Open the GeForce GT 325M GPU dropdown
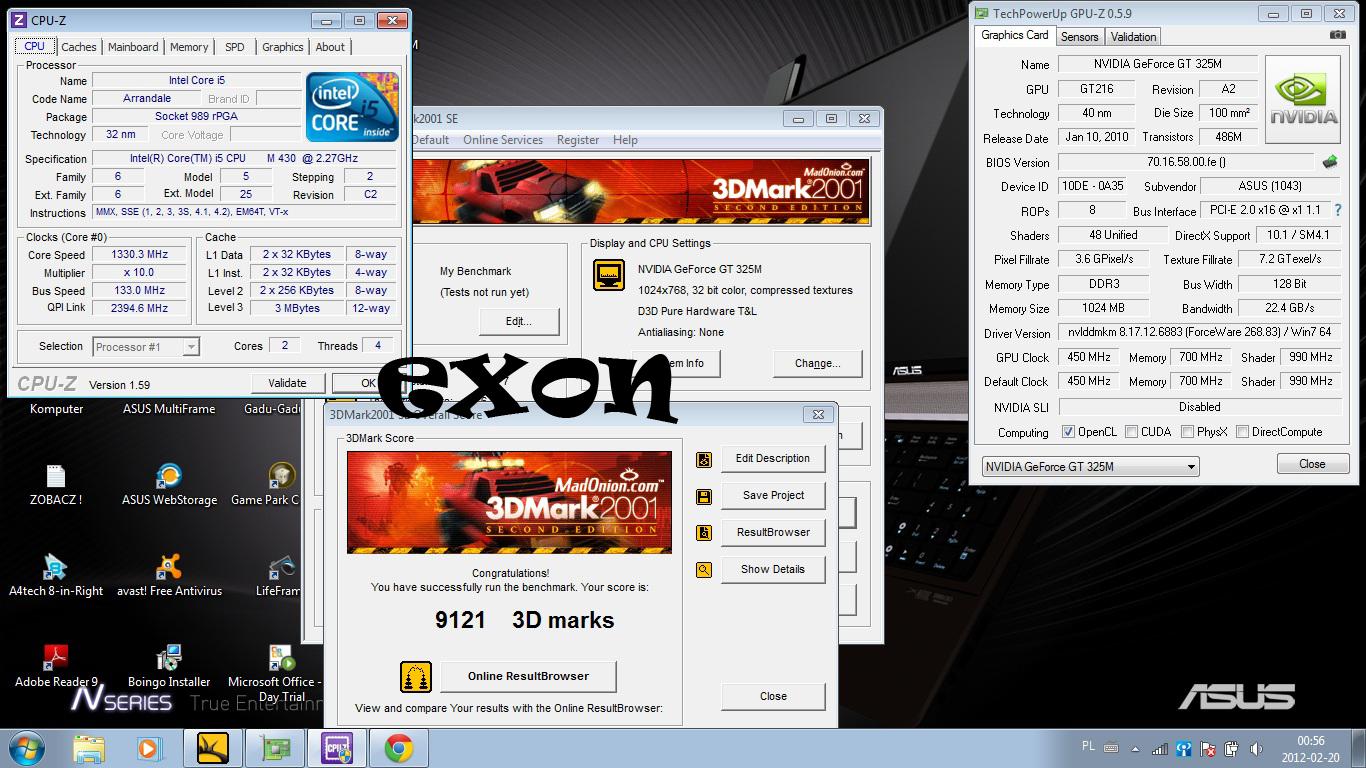 [1090, 467]
